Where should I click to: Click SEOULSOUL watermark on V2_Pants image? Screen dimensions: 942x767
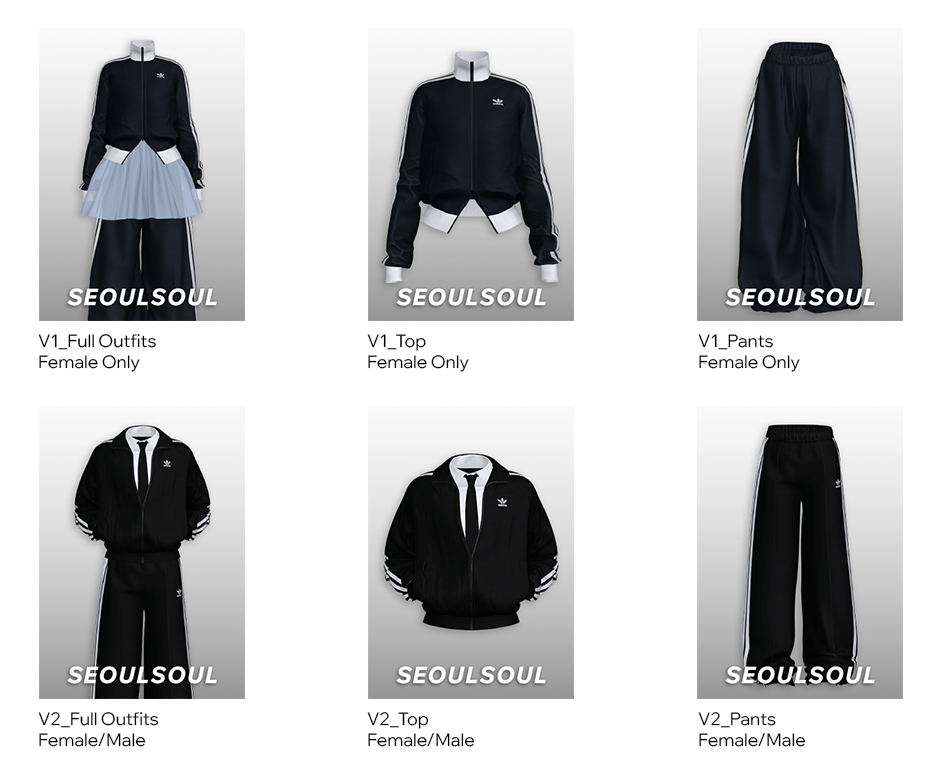click(800, 675)
